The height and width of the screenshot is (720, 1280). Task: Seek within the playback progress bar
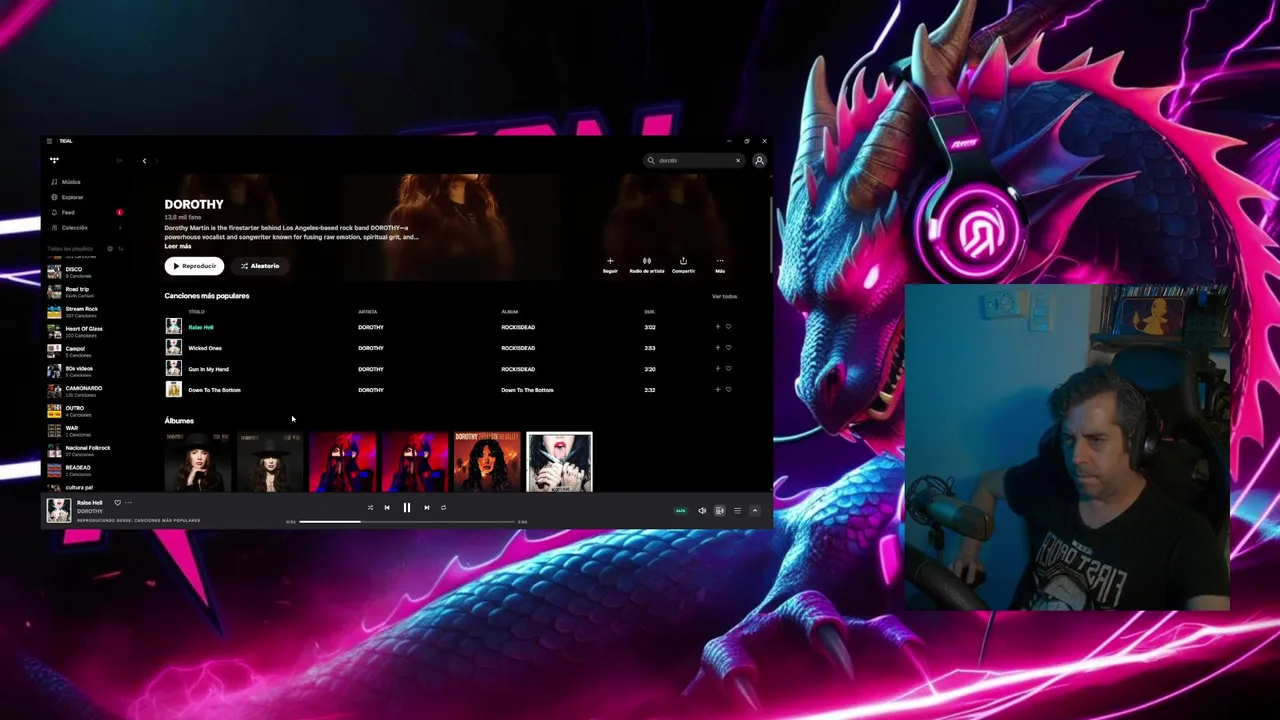click(407, 521)
